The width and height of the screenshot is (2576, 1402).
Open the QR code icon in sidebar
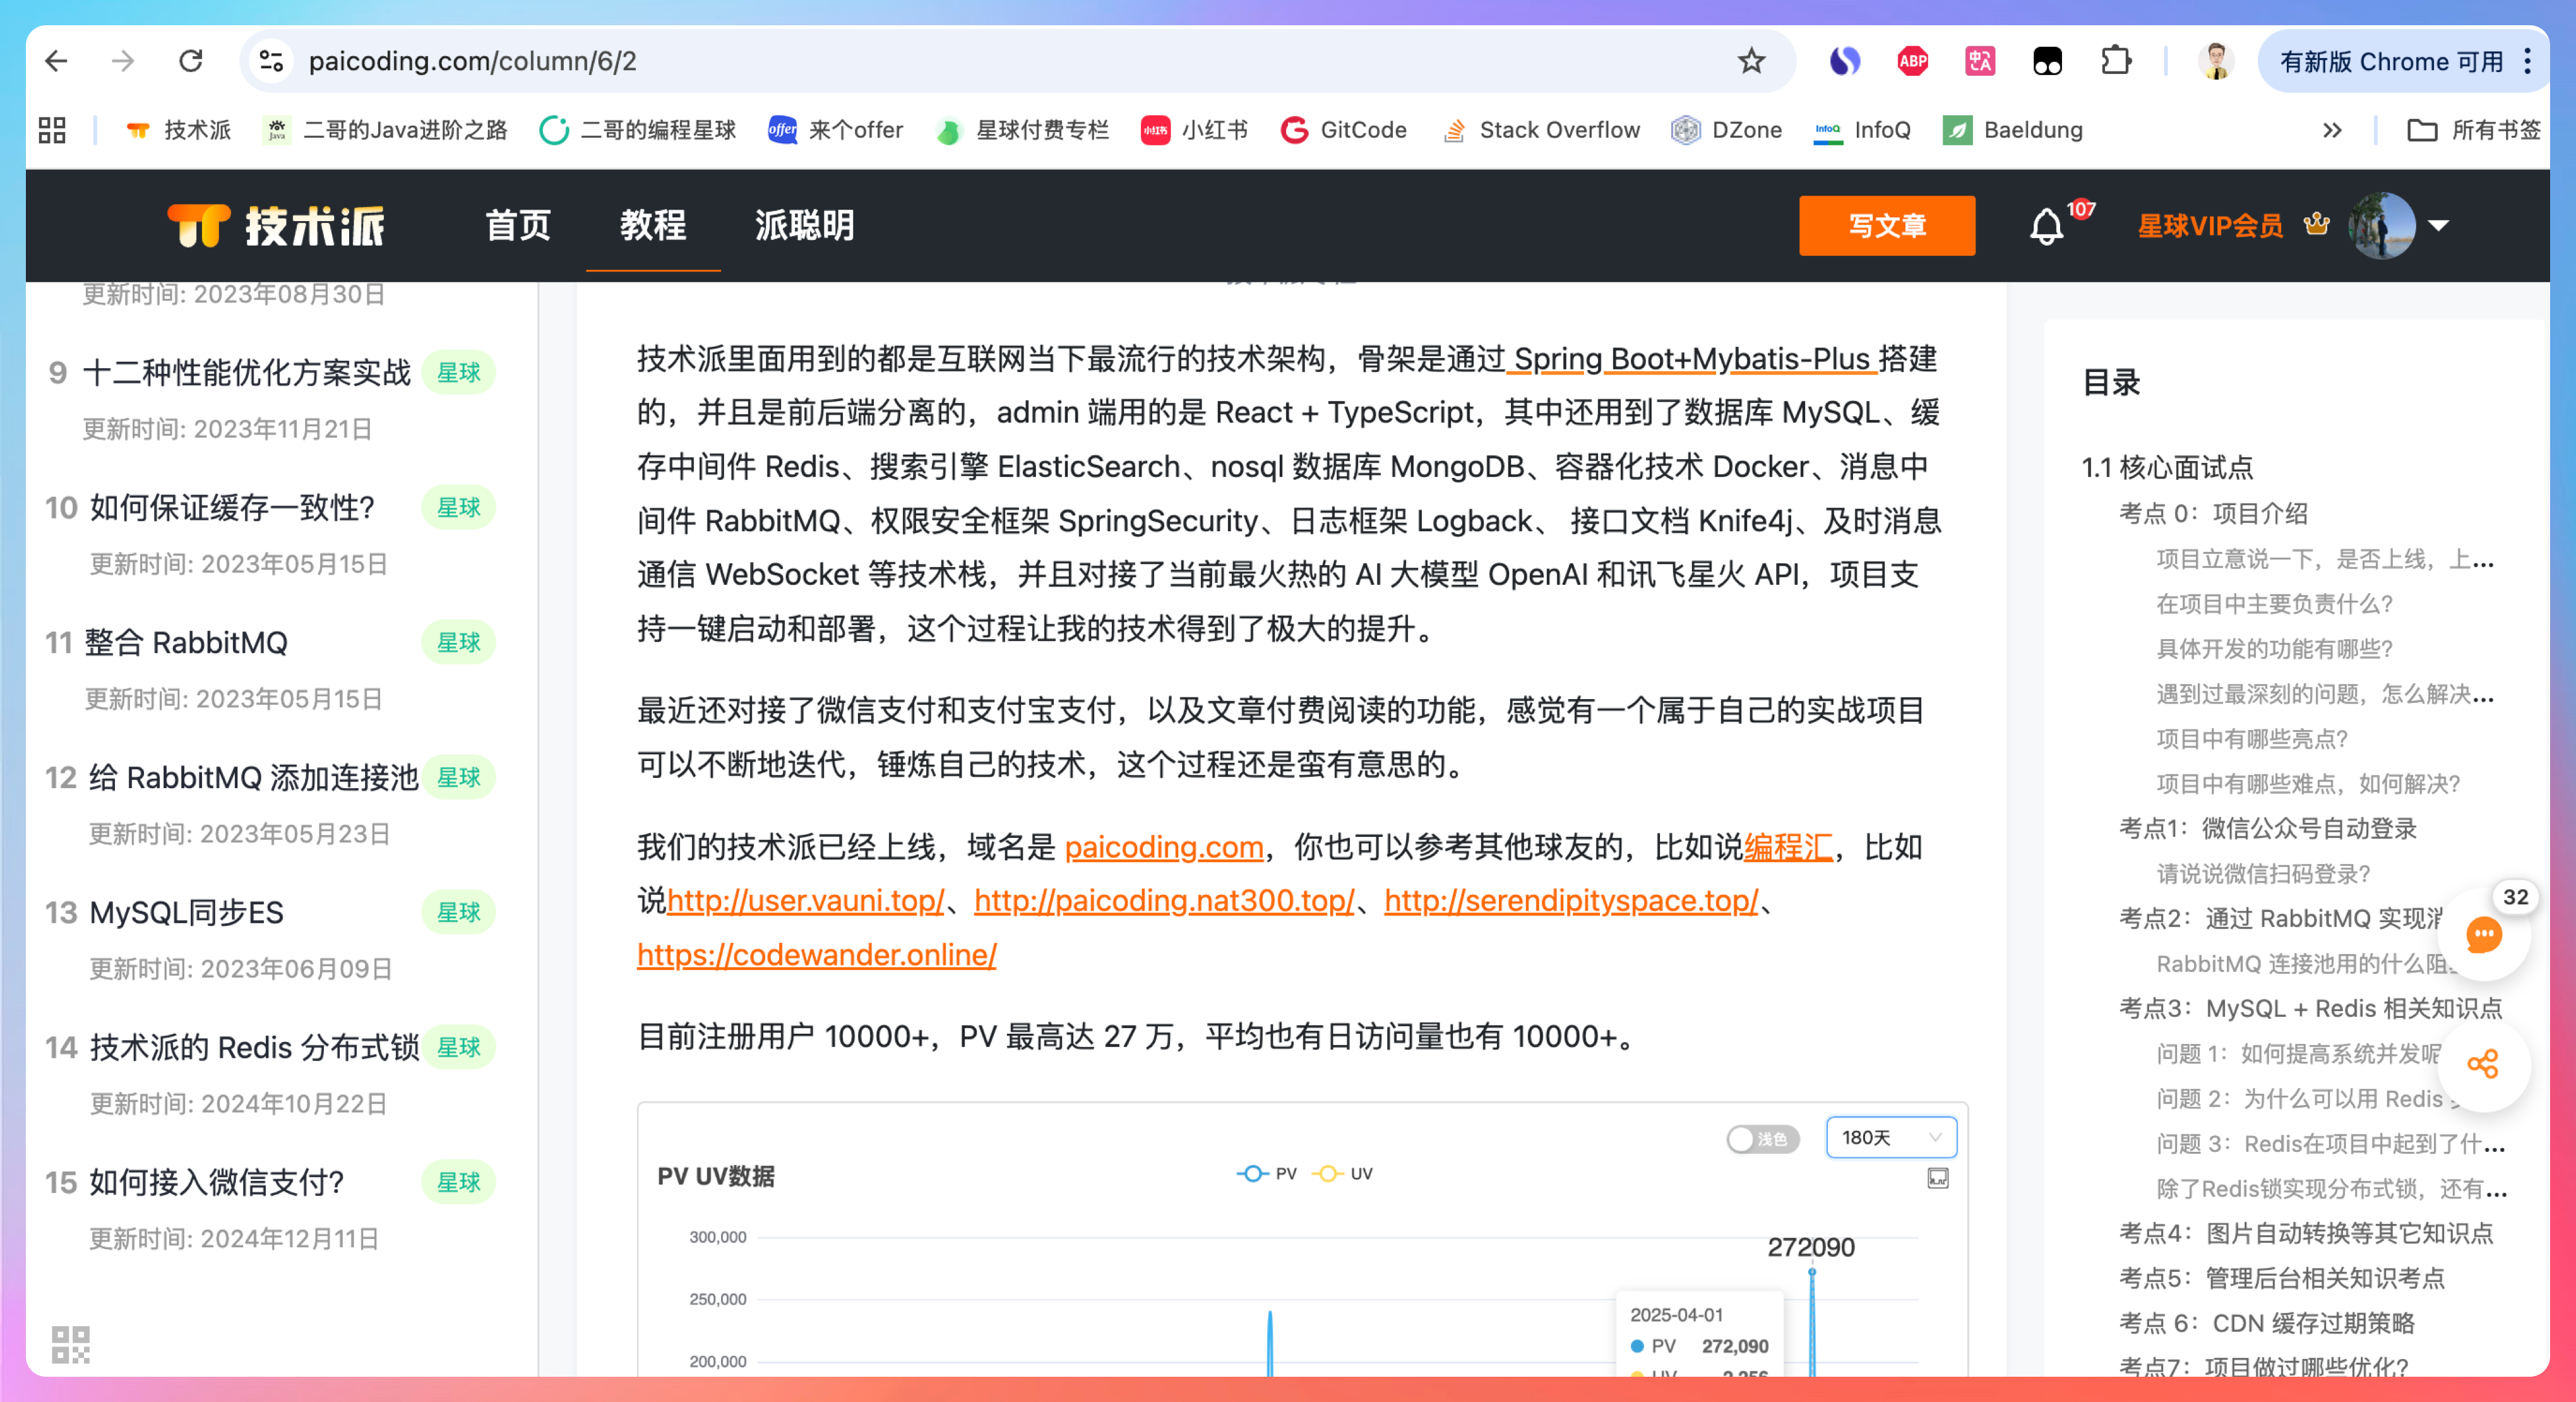point(70,1344)
